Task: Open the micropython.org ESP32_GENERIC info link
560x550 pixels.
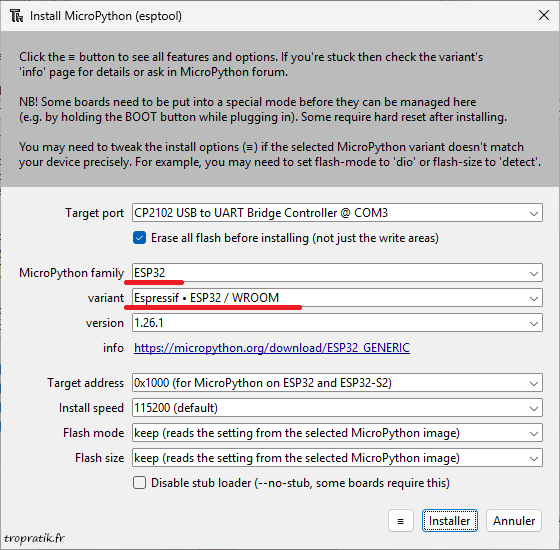Action: tap(272, 348)
